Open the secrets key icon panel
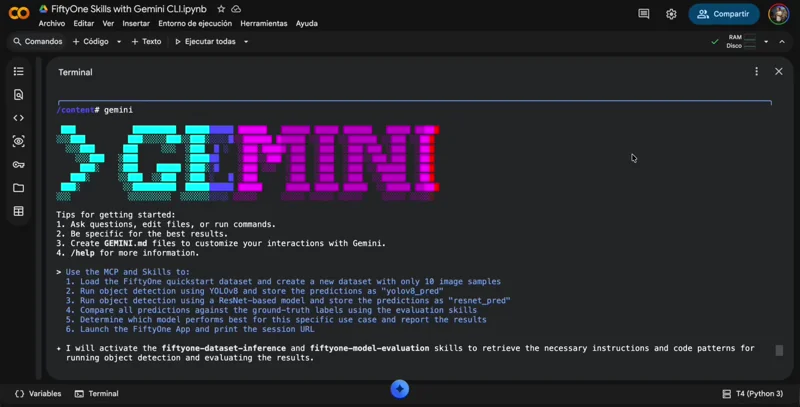Viewport: 800px width, 407px height. coord(18,165)
